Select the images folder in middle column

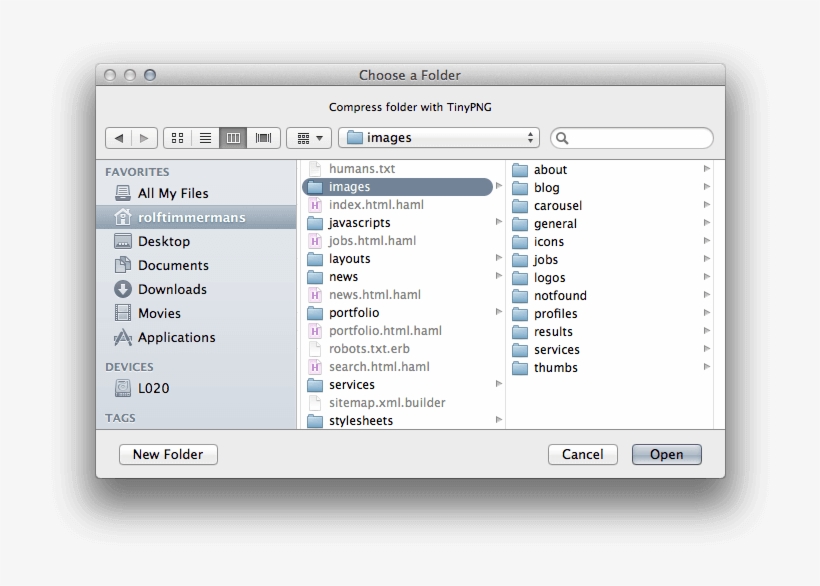tap(397, 187)
